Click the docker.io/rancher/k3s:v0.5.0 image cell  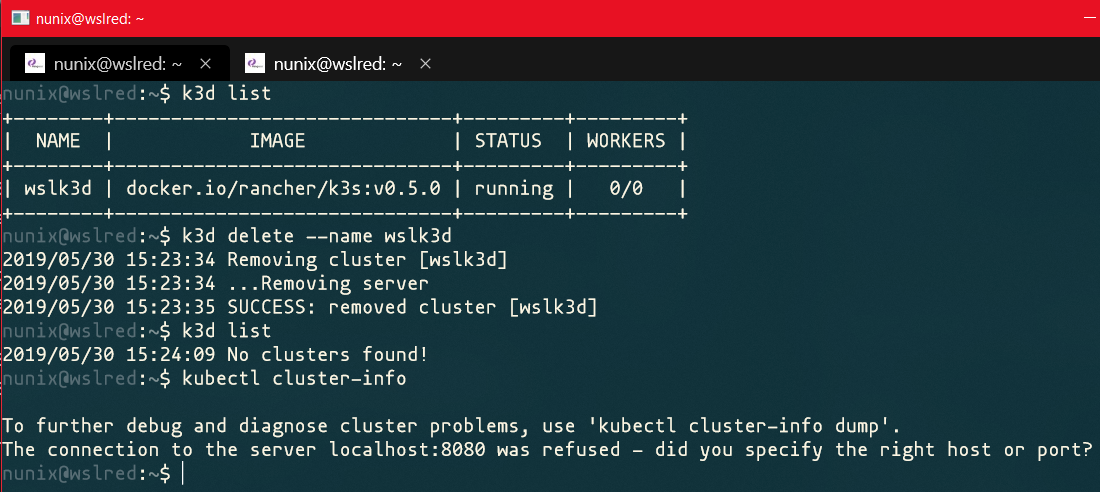tap(284, 188)
